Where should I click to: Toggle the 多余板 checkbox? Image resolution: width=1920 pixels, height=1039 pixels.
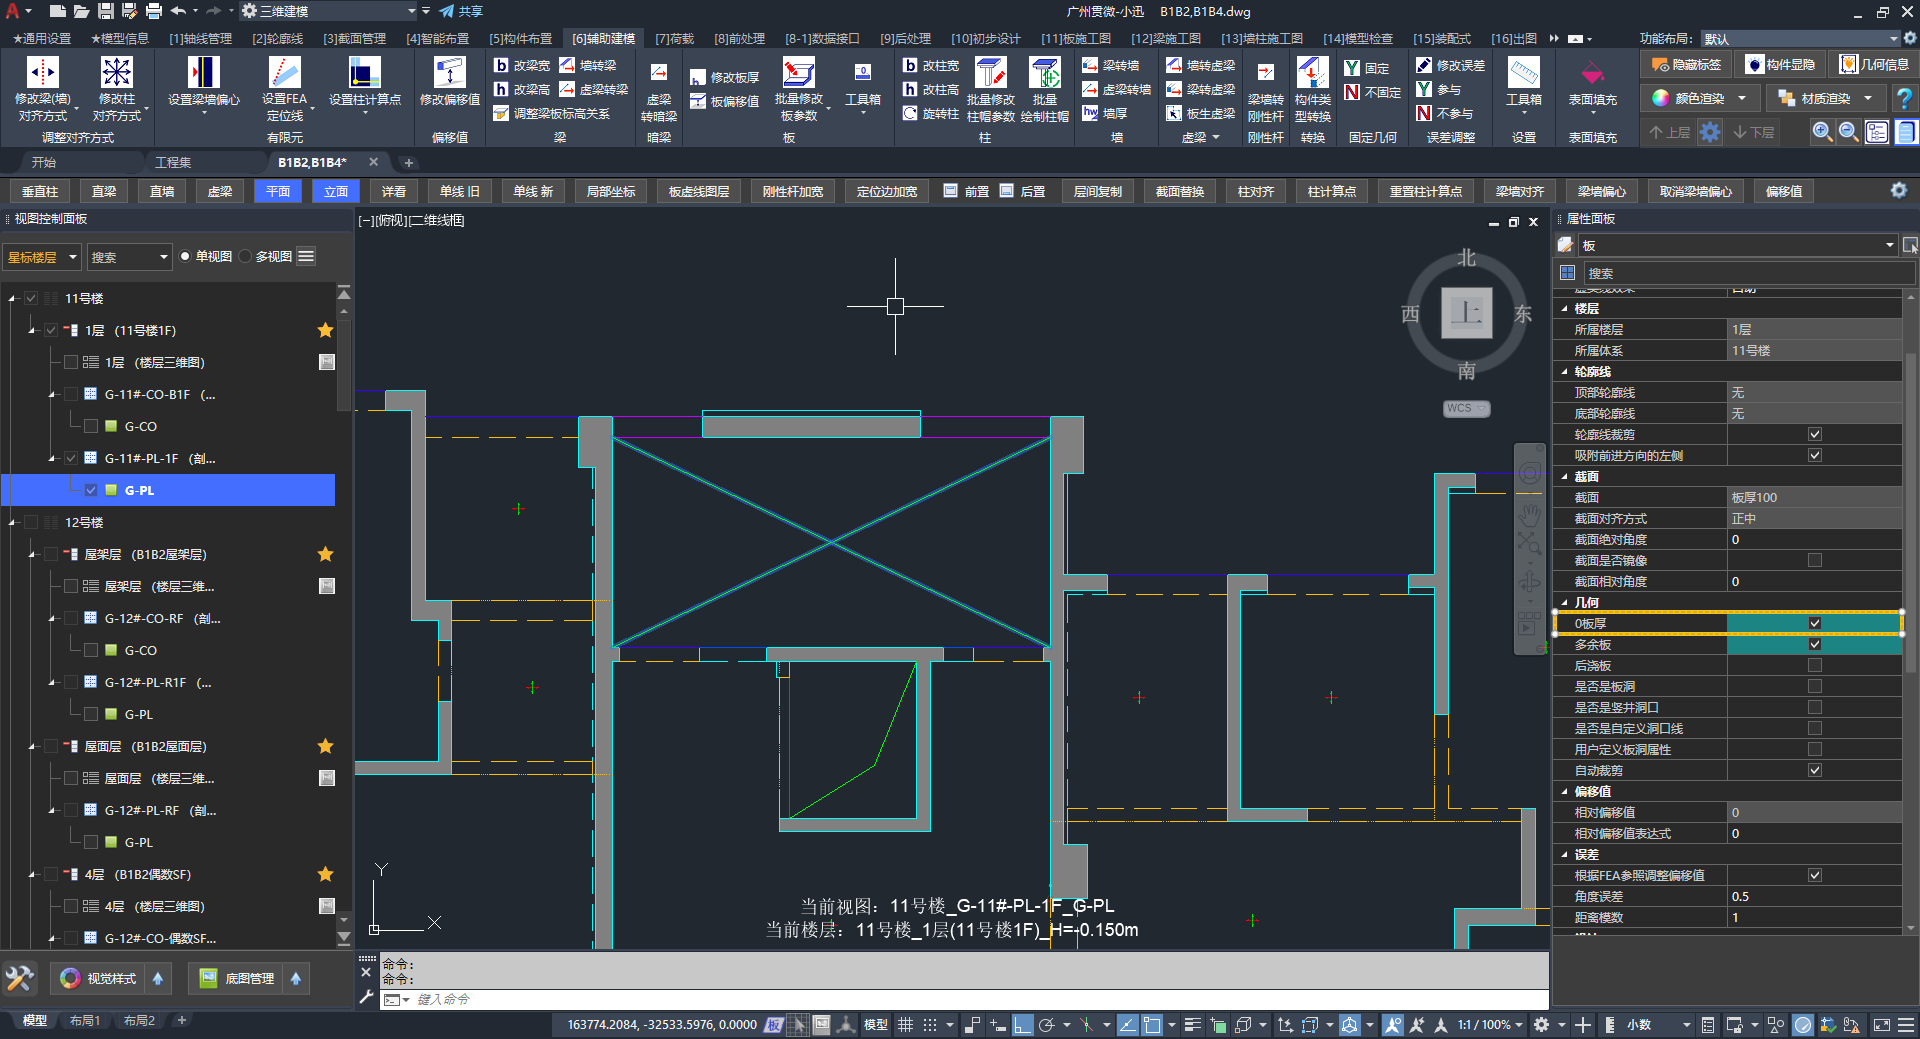coord(1815,644)
